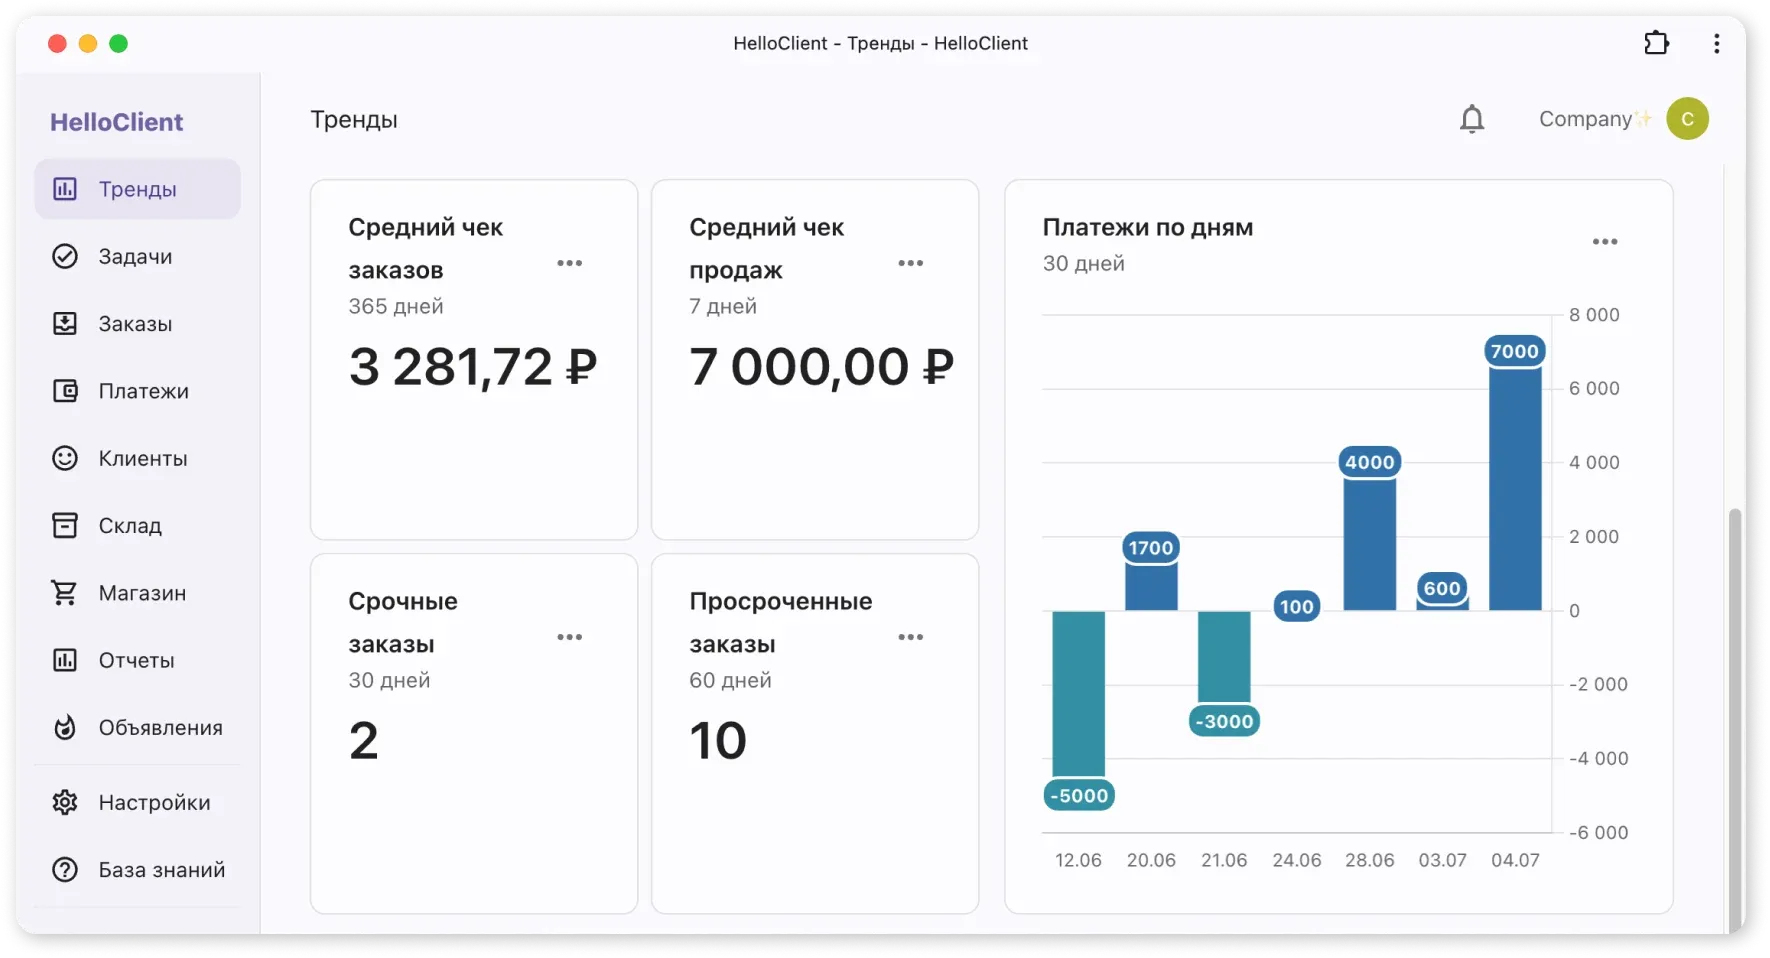Open the notification bell icon
The image size is (1770, 958).
click(1471, 119)
